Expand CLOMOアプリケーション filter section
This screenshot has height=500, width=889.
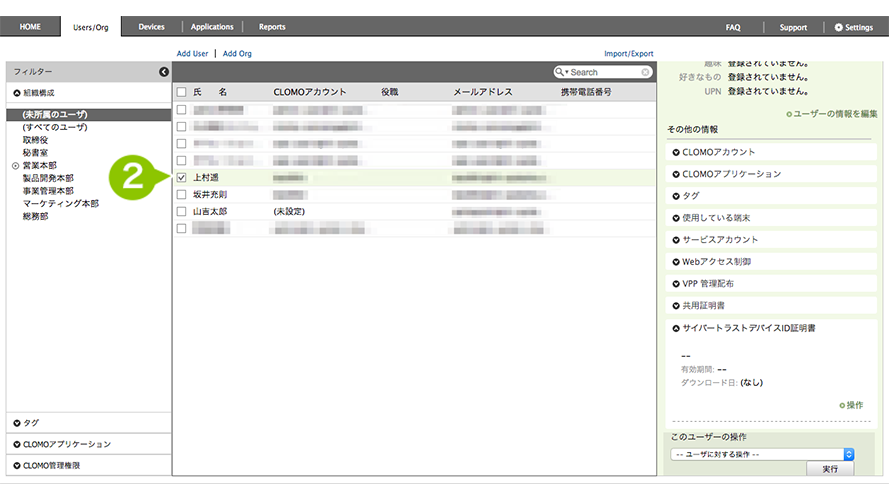coord(17,444)
